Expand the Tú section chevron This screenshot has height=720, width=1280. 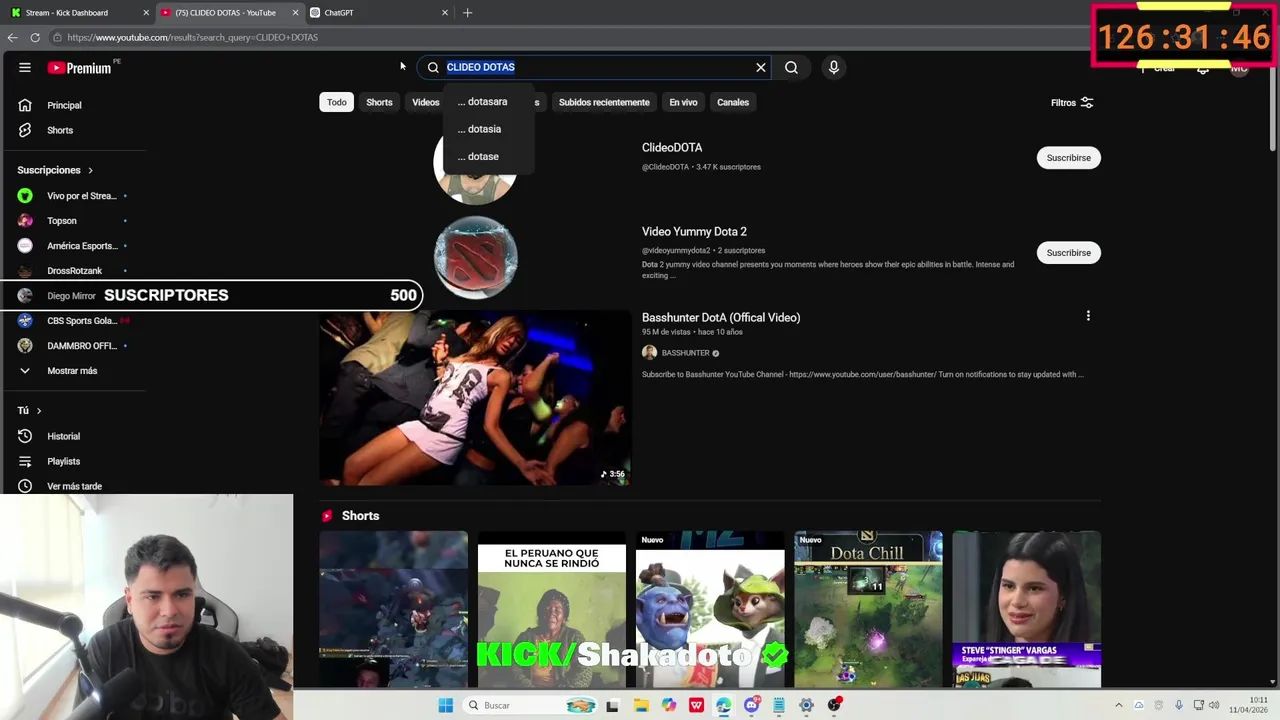pos(39,411)
